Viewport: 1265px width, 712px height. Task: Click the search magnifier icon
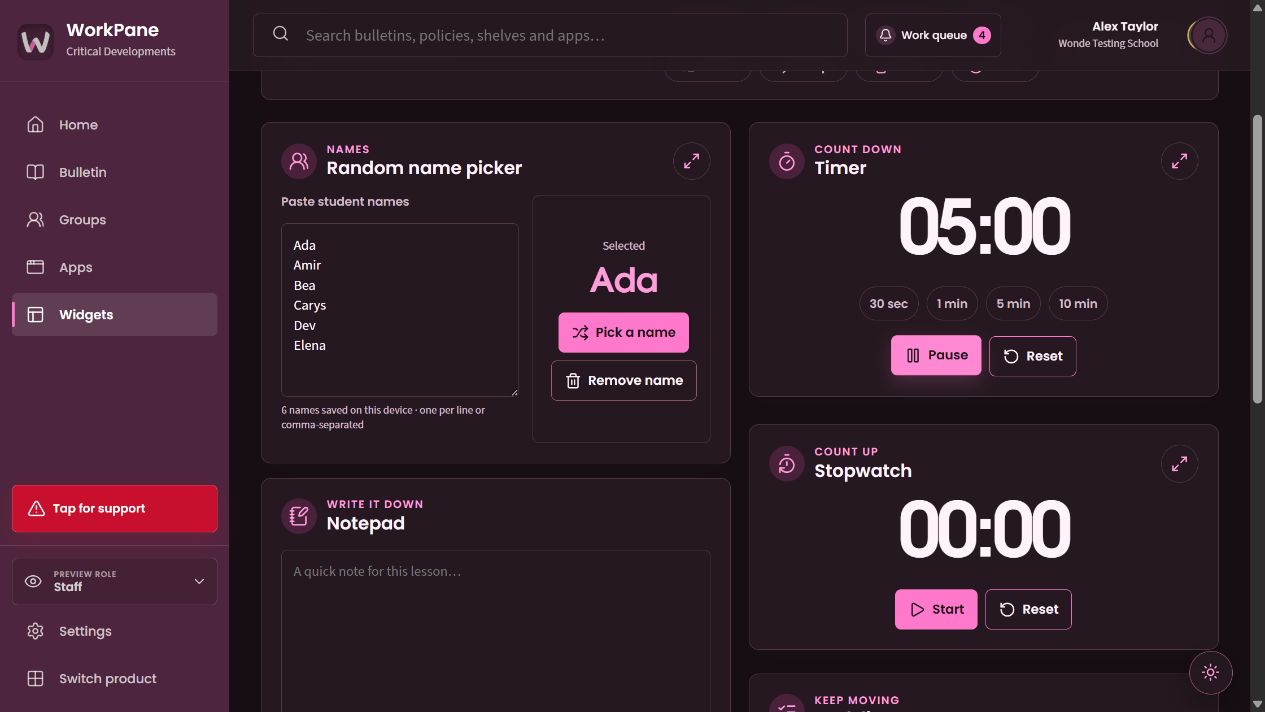pos(281,34)
